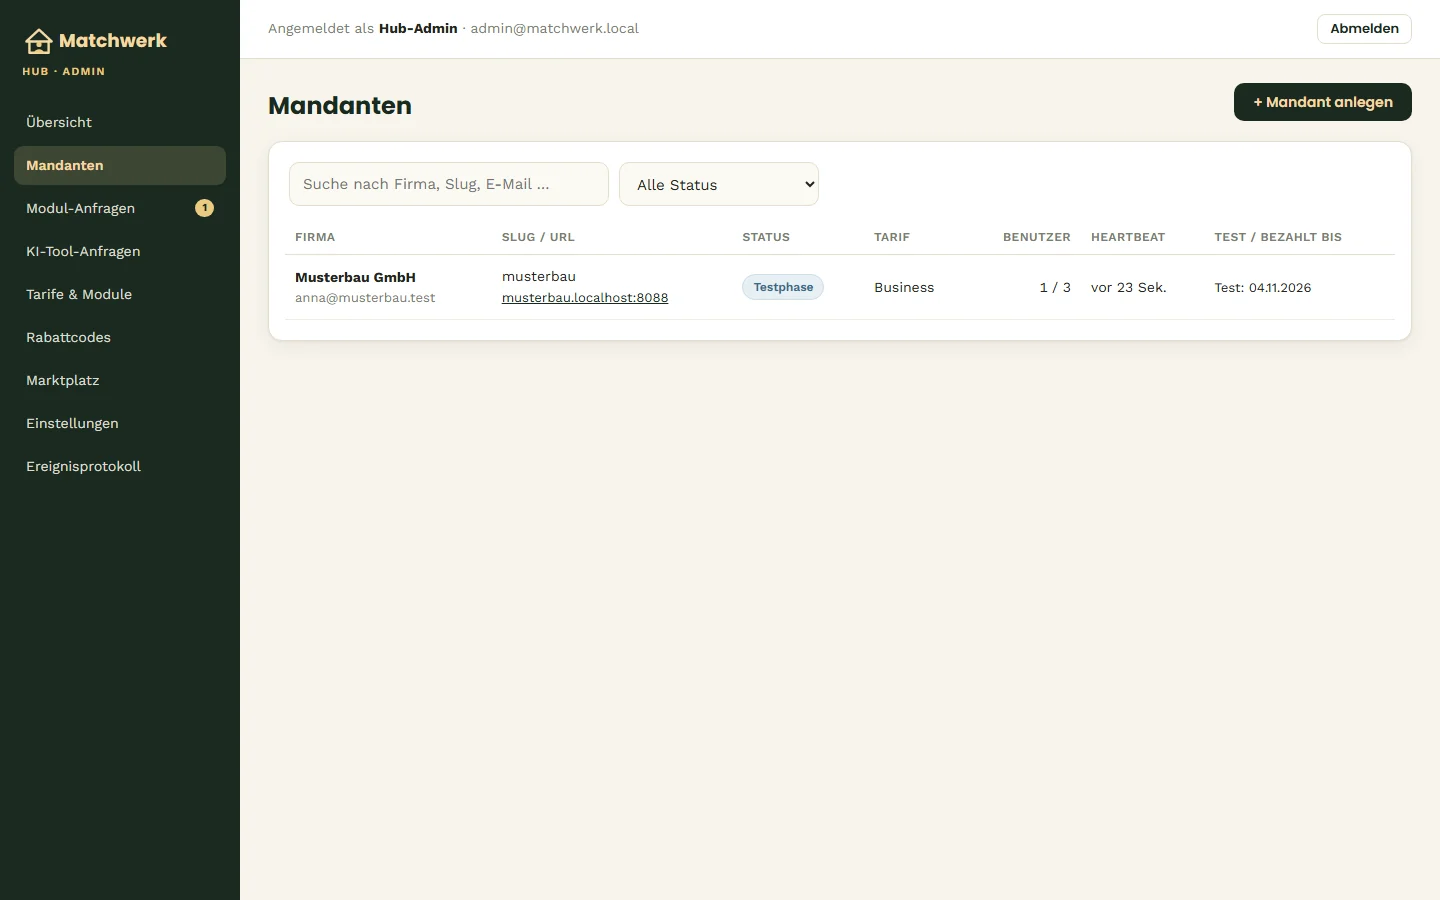This screenshot has height=900, width=1440.
Task: Open Tarife & Module section
Action: [x=120, y=294]
